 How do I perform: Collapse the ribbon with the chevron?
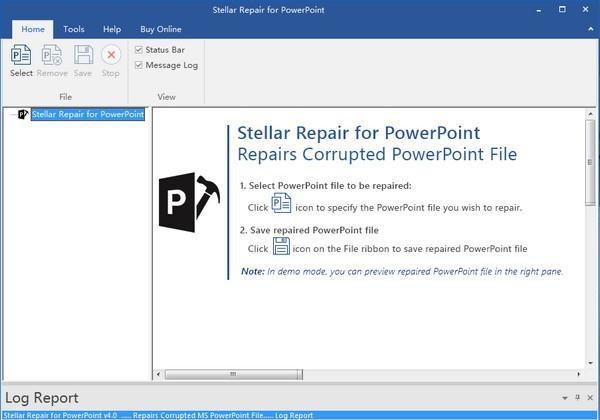(590, 29)
